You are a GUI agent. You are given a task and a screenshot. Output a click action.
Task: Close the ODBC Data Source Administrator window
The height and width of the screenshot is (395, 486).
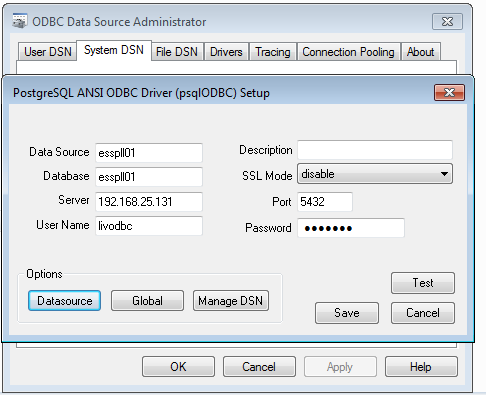coord(447,22)
